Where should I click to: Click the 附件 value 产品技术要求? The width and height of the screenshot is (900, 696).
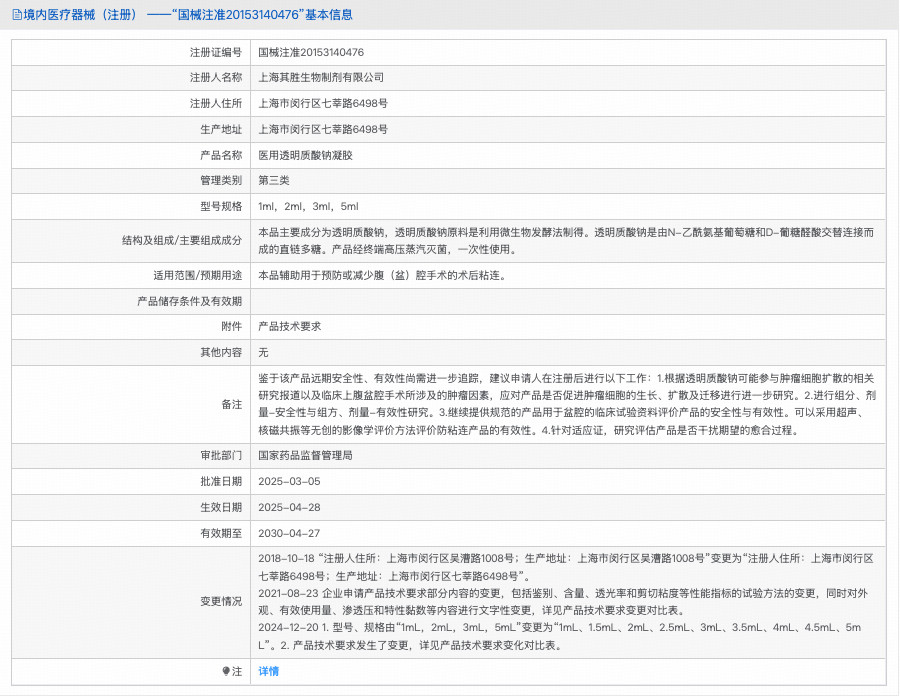tap(289, 326)
